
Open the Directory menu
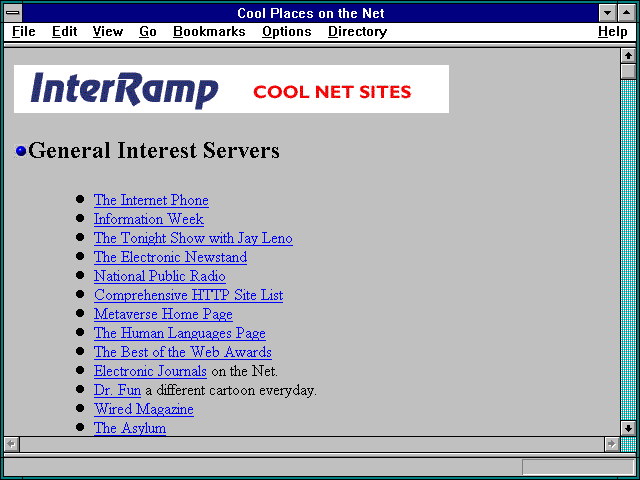358,31
